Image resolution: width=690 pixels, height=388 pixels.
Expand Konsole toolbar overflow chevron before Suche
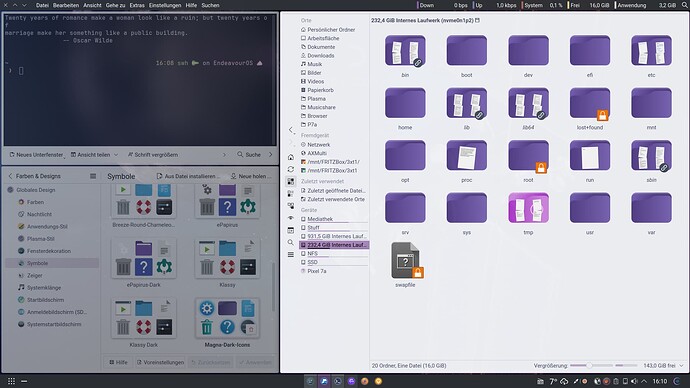(224, 155)
